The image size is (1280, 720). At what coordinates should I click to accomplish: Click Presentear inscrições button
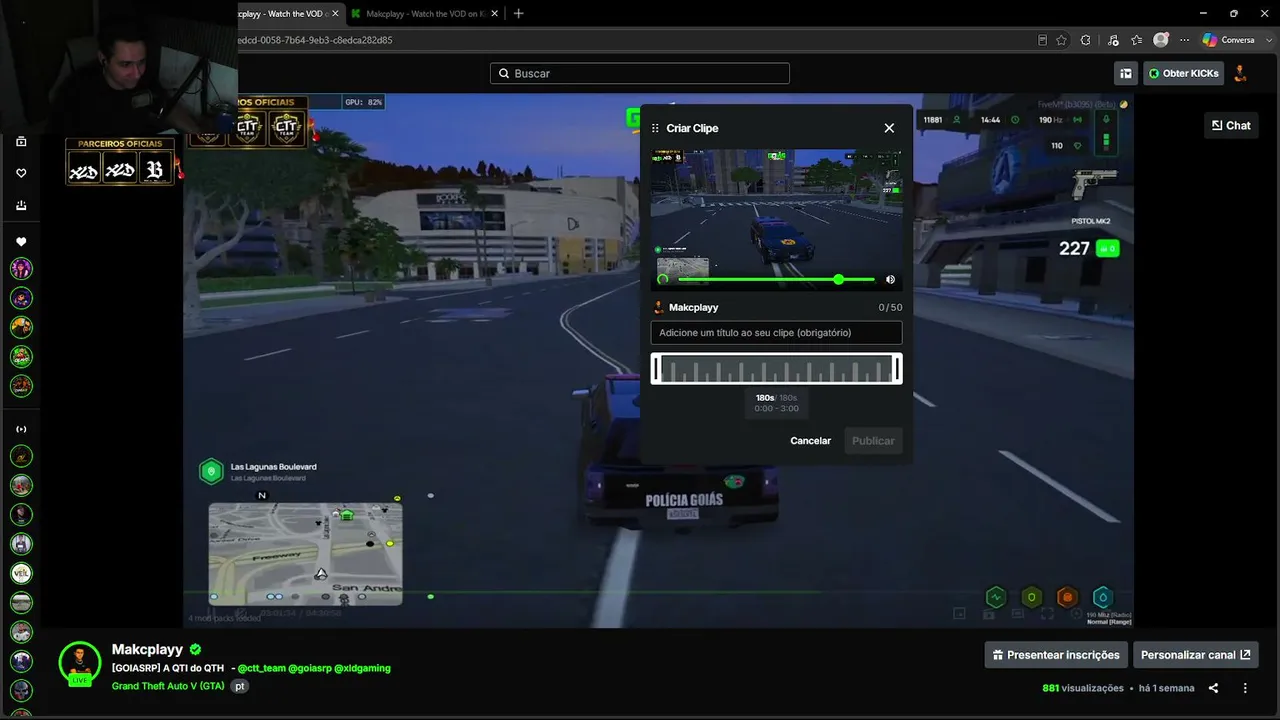1056,655
